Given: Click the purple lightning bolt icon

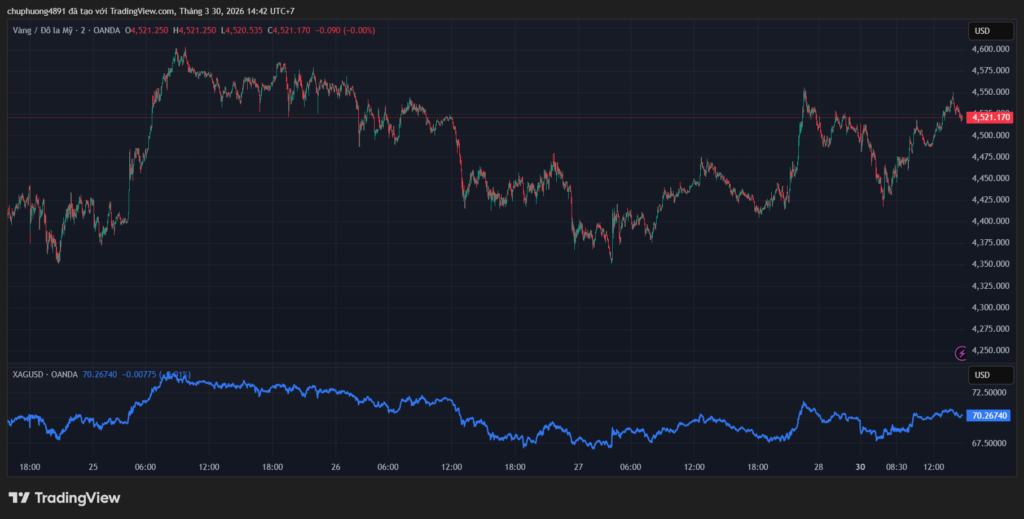Looking at the screenshot, I should 961,352.
